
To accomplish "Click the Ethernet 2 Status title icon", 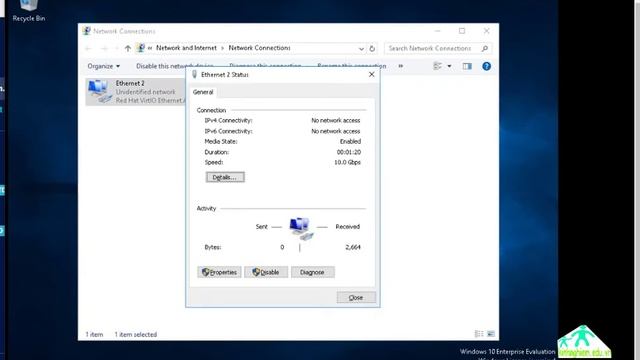I will [195, 75].
